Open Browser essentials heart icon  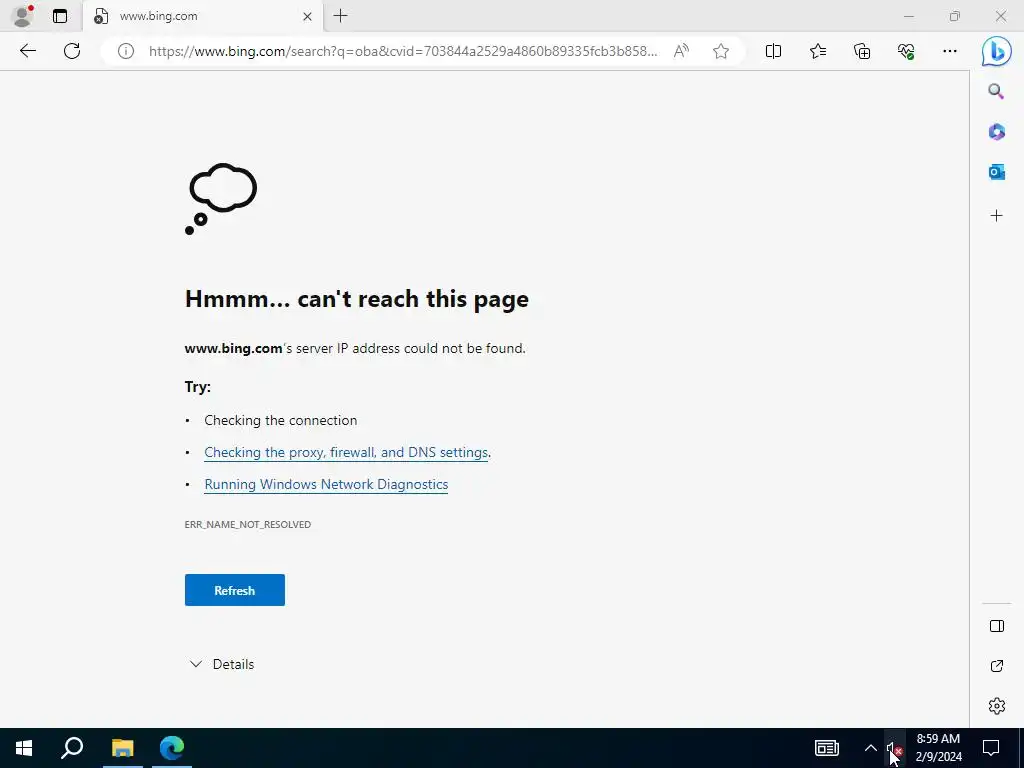tap(906, 51)
